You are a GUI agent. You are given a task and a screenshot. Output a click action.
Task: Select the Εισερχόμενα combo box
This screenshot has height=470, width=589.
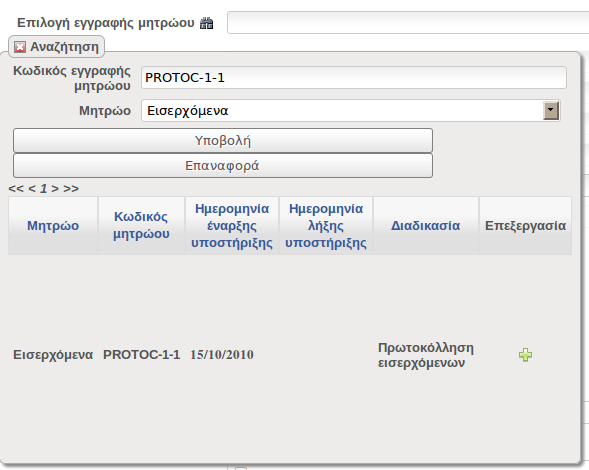click(x=350, y=110)
